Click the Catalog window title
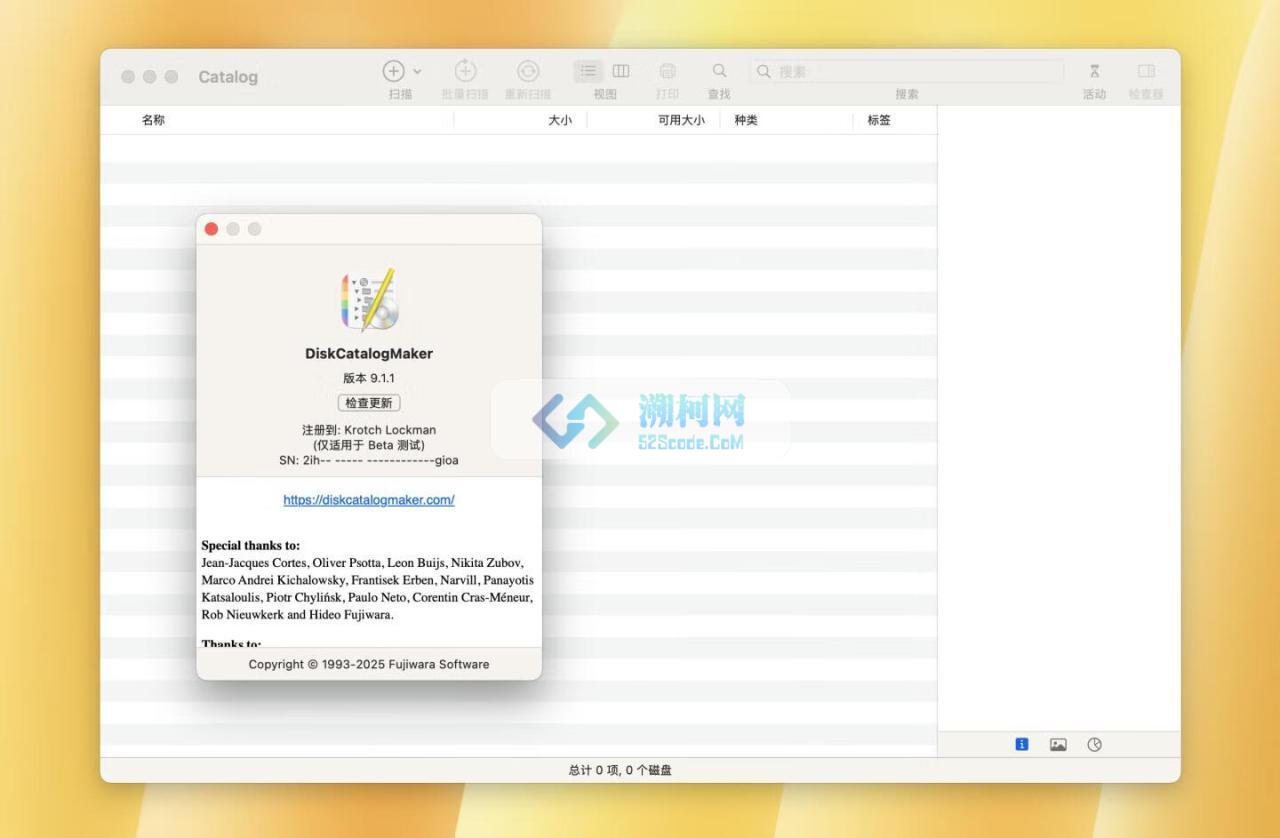The image size is (1280, 838). pos(228,77)
